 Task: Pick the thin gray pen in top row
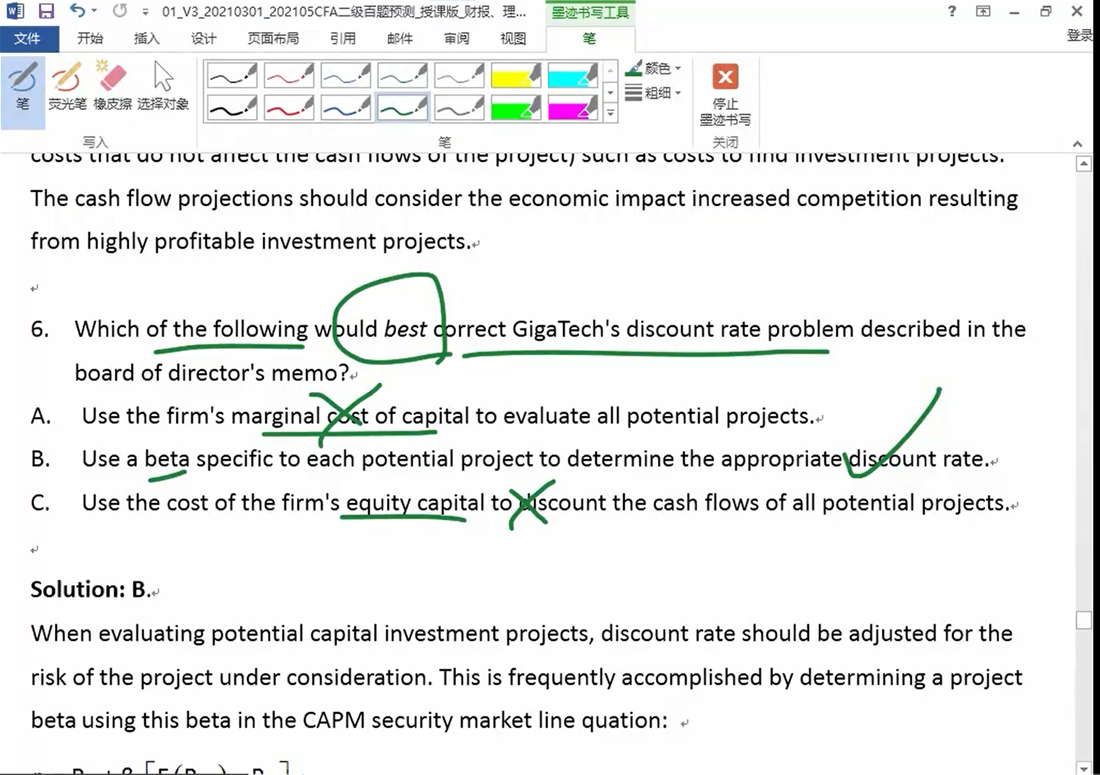point(460,75)
